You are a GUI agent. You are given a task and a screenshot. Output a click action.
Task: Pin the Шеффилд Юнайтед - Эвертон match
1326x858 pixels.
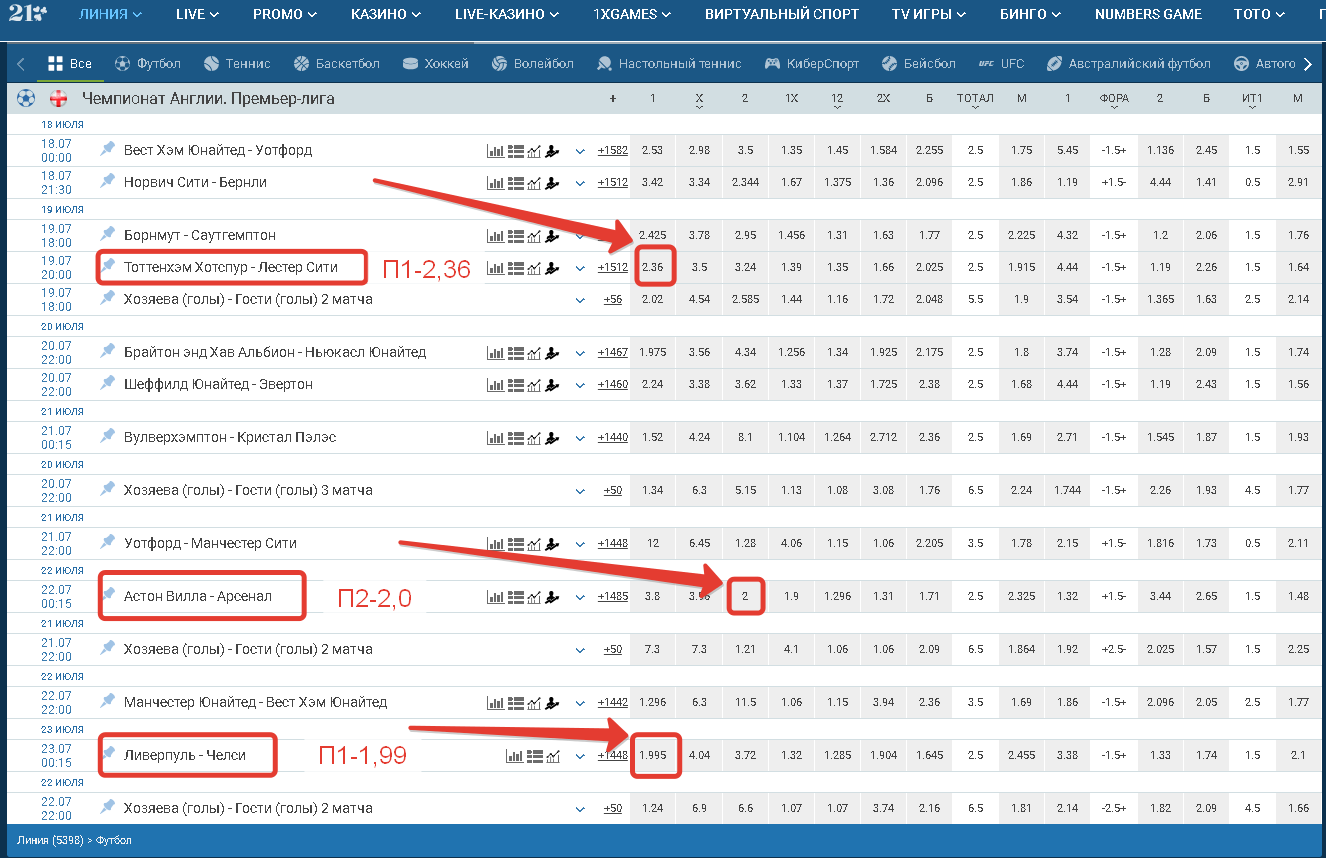(x=108, y=383)
